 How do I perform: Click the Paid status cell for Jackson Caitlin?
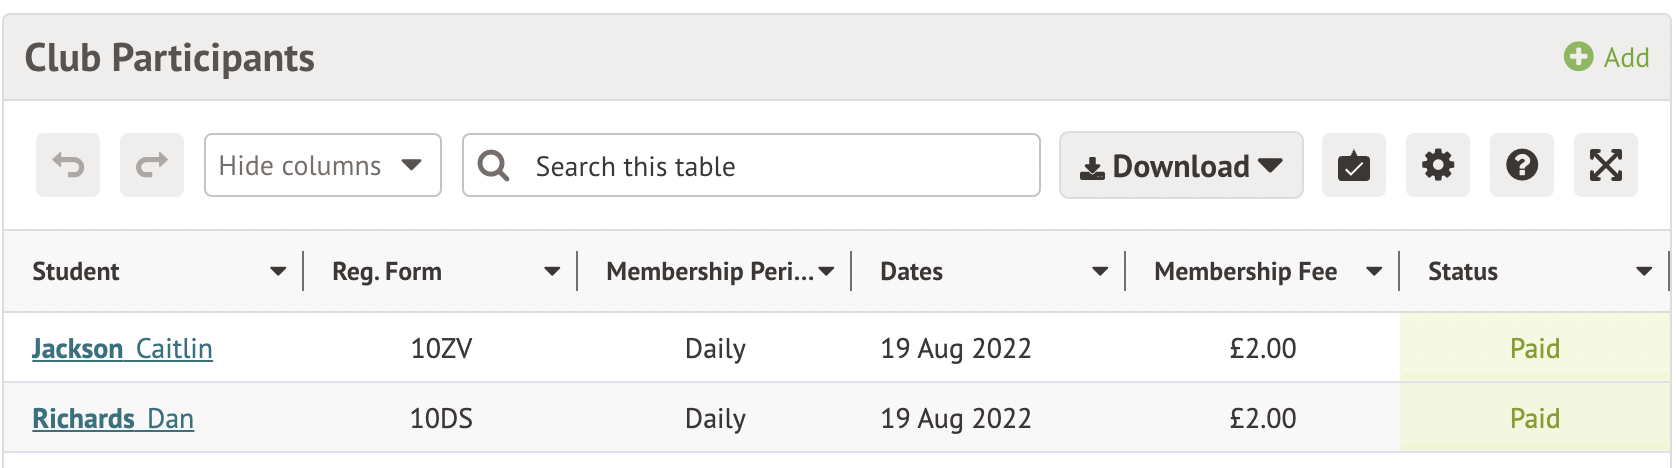pos(1534,348)
